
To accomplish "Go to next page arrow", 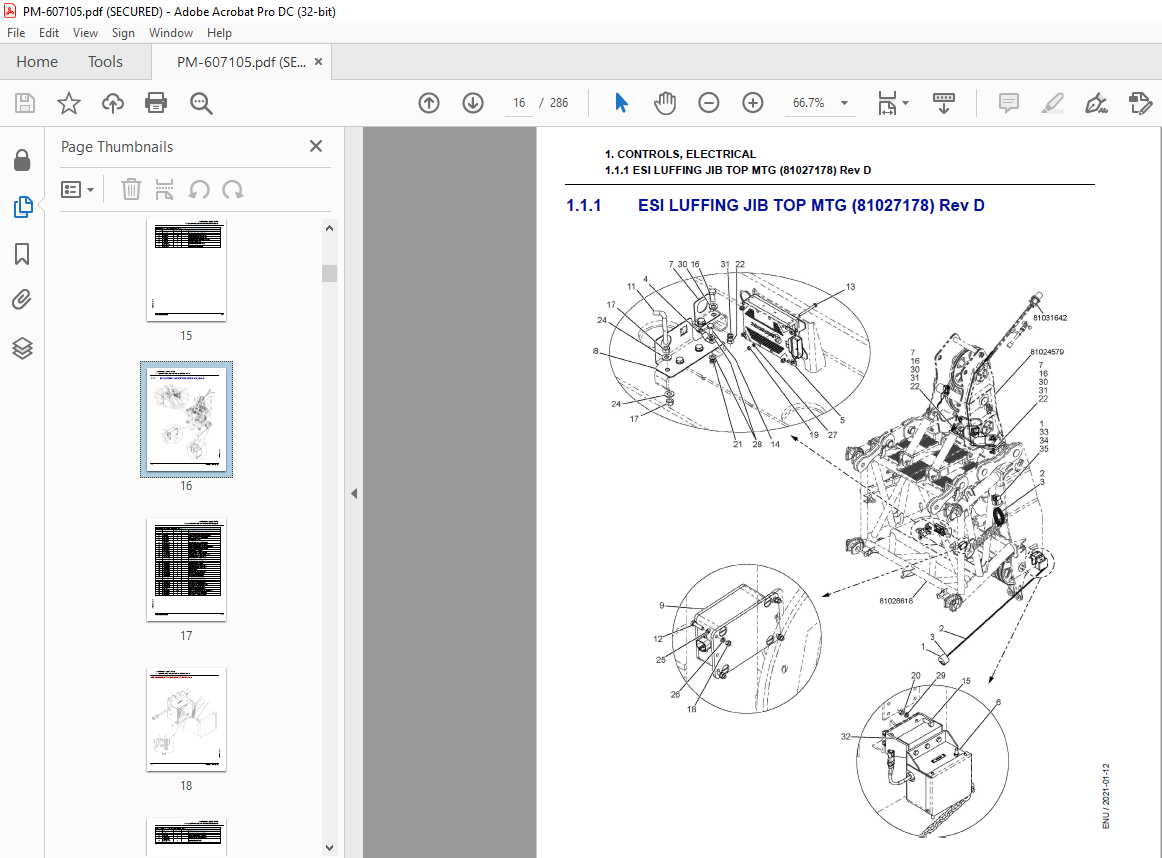I will (x=473, y=103).
